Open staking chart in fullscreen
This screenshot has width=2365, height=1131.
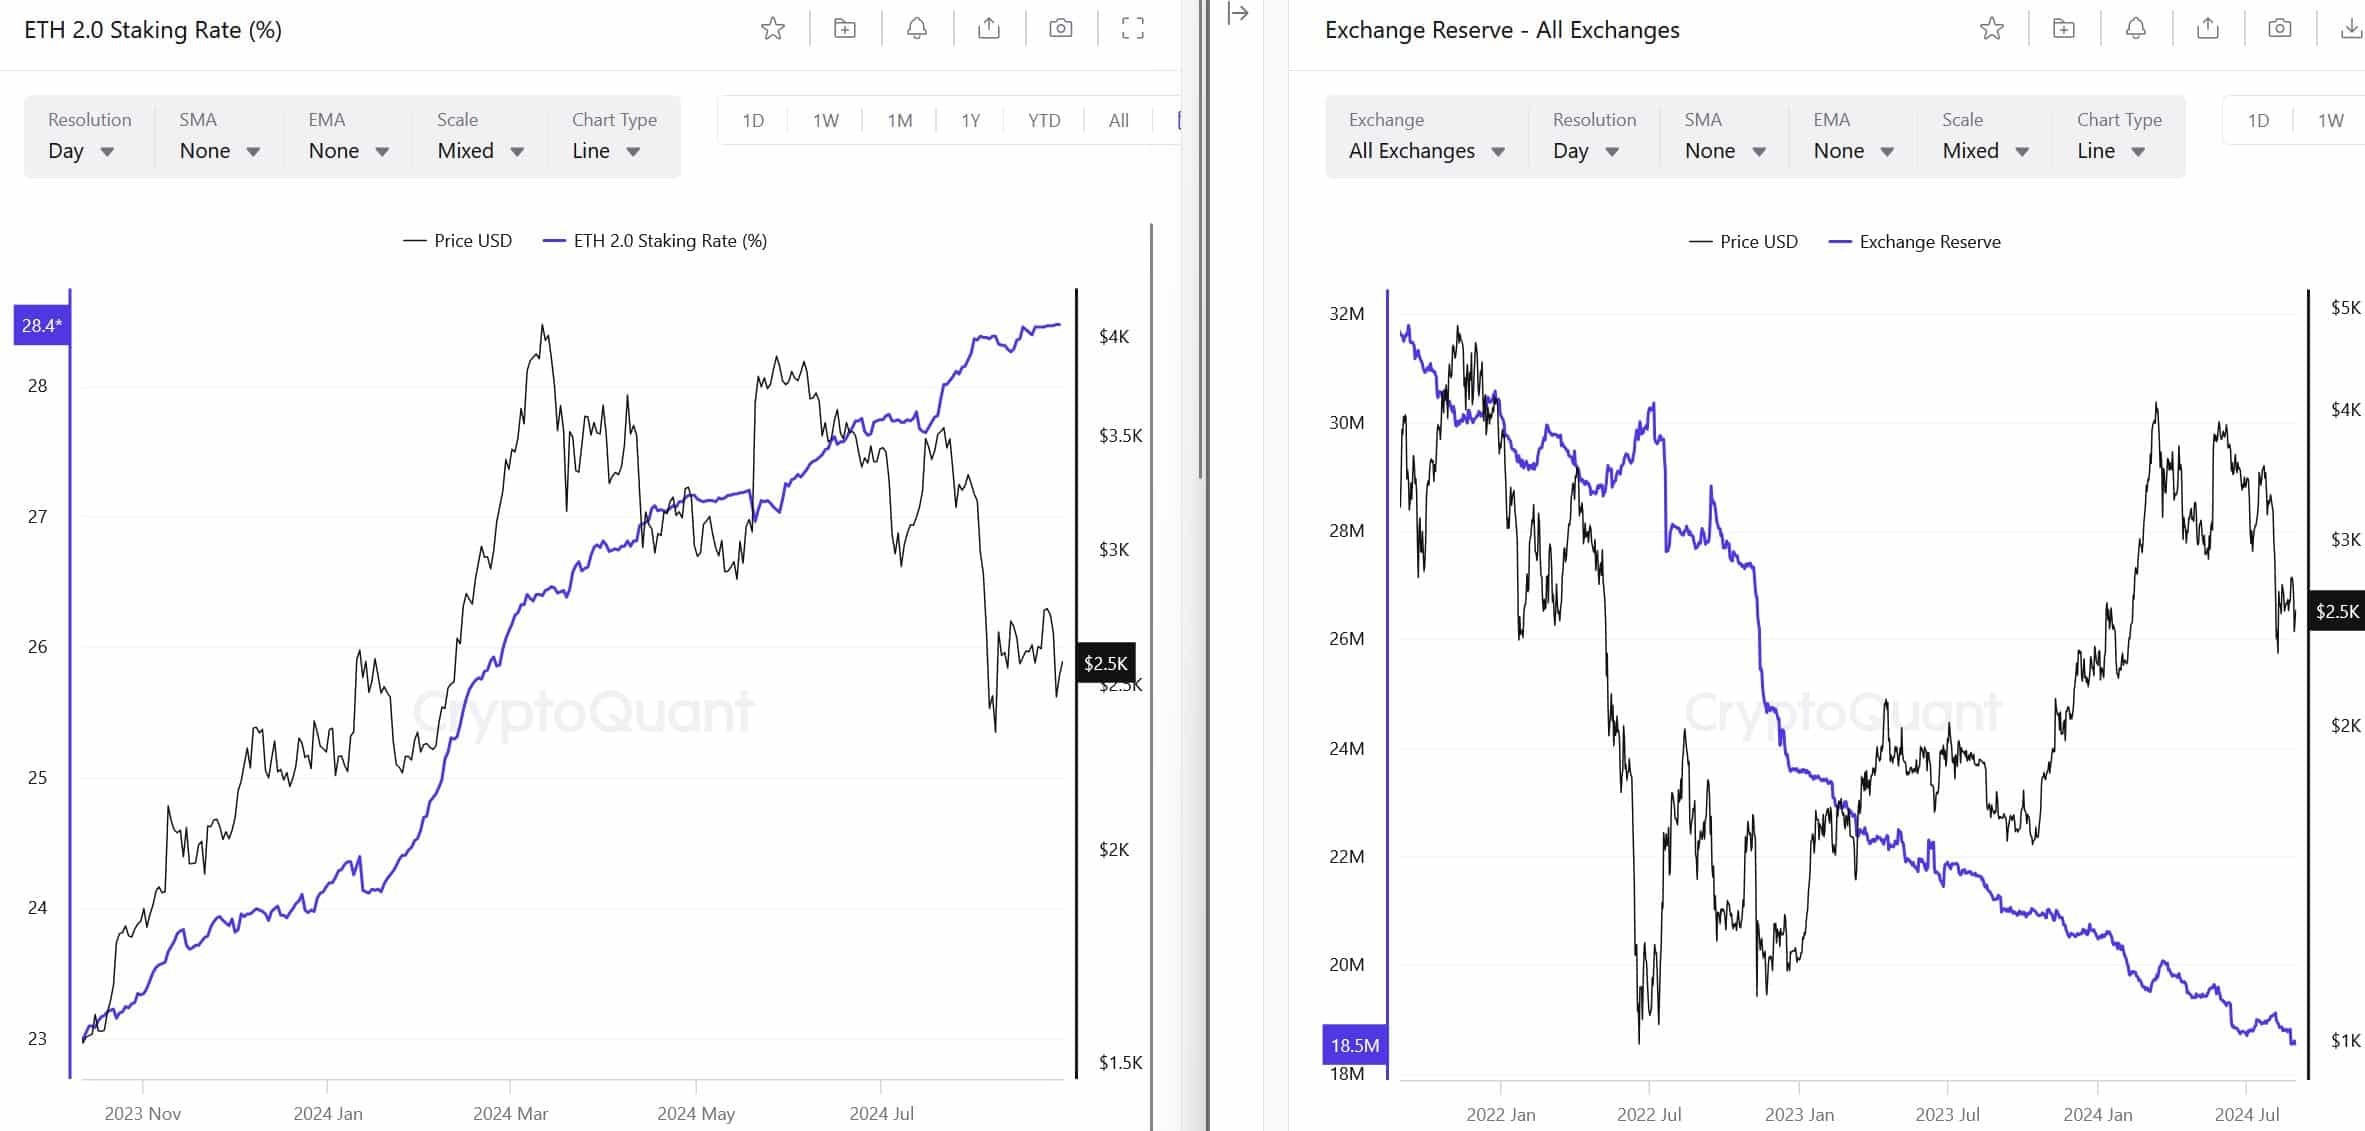point(1132,29)
